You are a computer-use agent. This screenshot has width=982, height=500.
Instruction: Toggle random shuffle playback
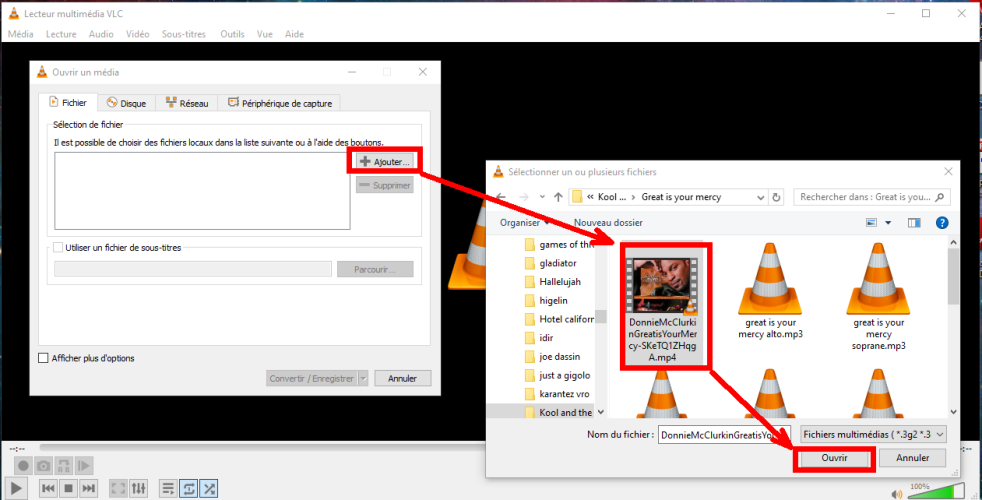pyautogui.click(x=210, y=488)
